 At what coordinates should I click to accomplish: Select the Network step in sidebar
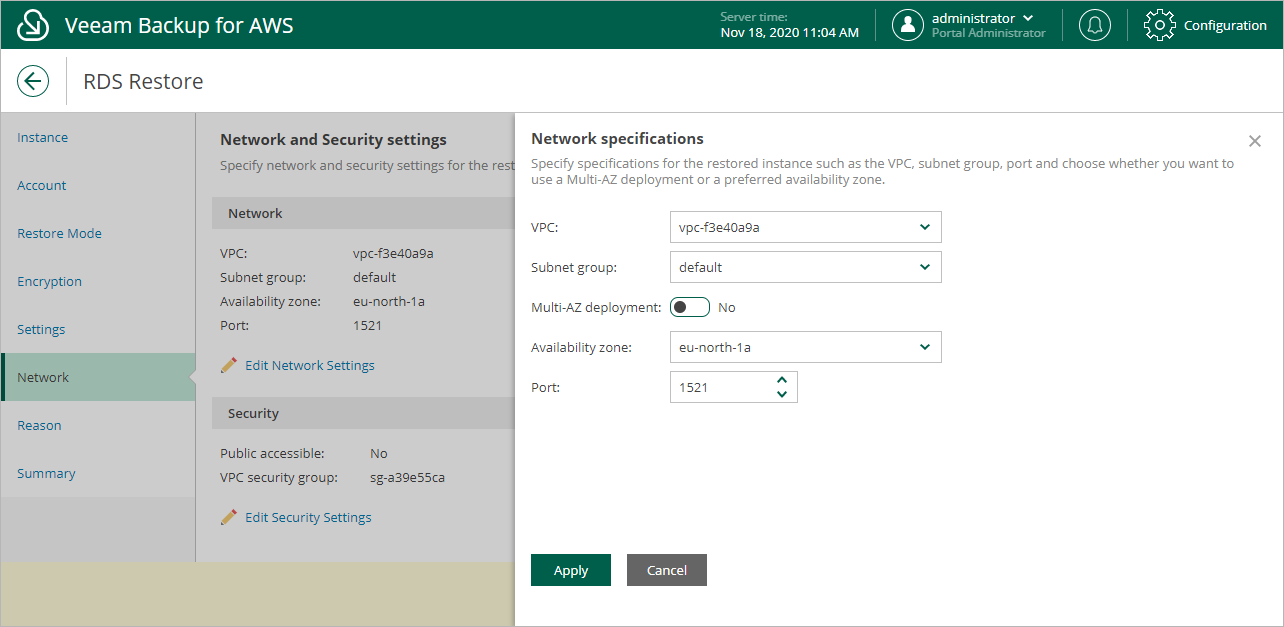pos(98,377)
